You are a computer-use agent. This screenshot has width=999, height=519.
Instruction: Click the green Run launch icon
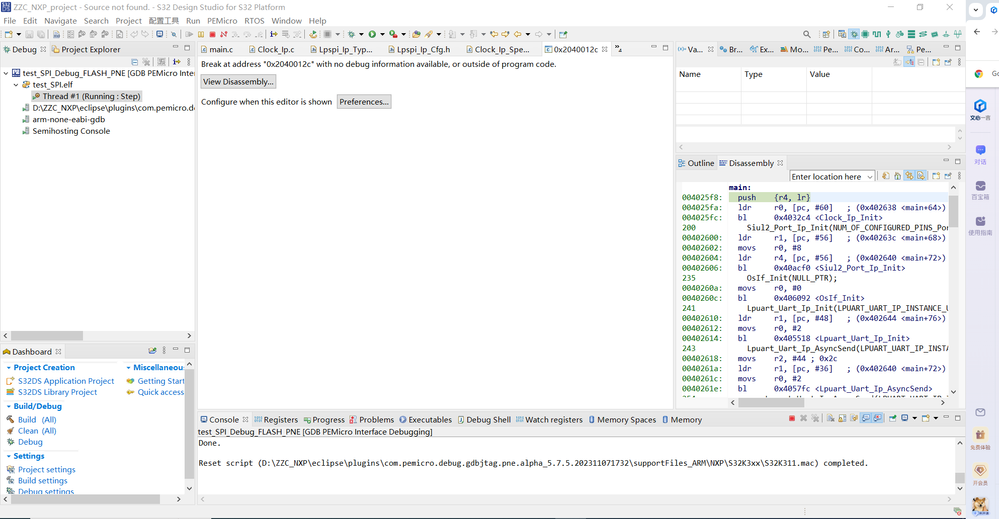pyautogui.click(x=372, y=34)
